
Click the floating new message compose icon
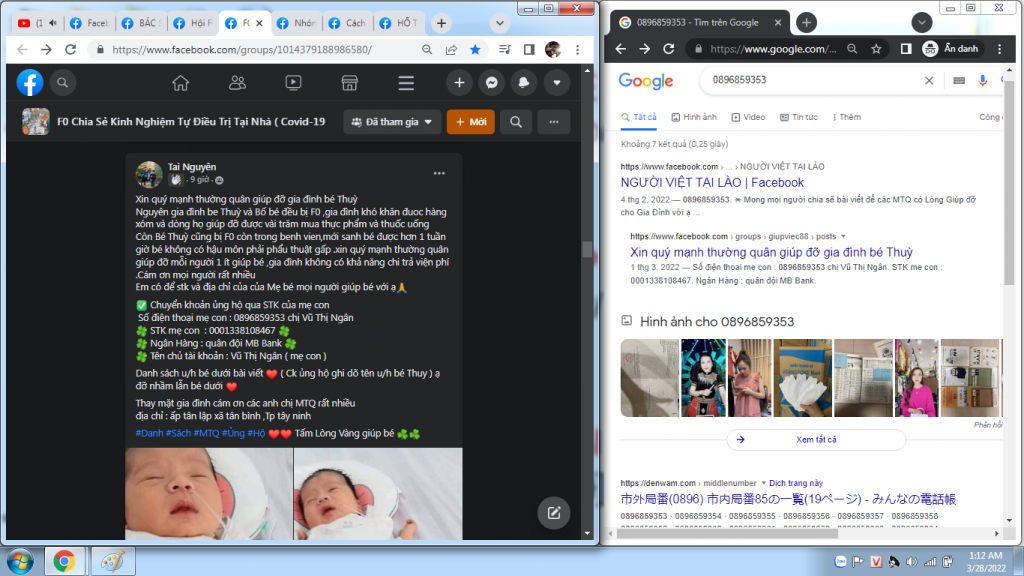[x=552, y=513]
